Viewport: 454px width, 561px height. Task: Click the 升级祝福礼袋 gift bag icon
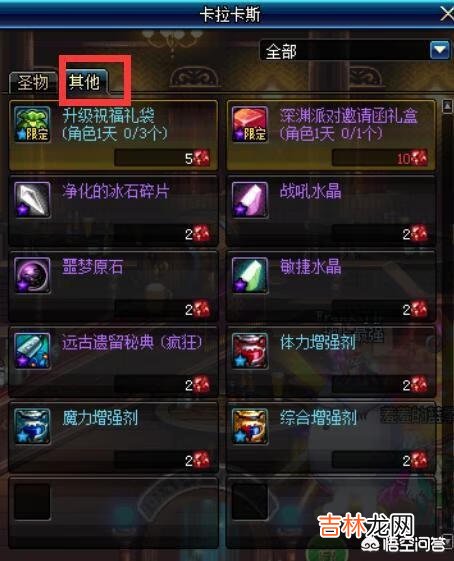pyautogui.click(x=32, y=124)
